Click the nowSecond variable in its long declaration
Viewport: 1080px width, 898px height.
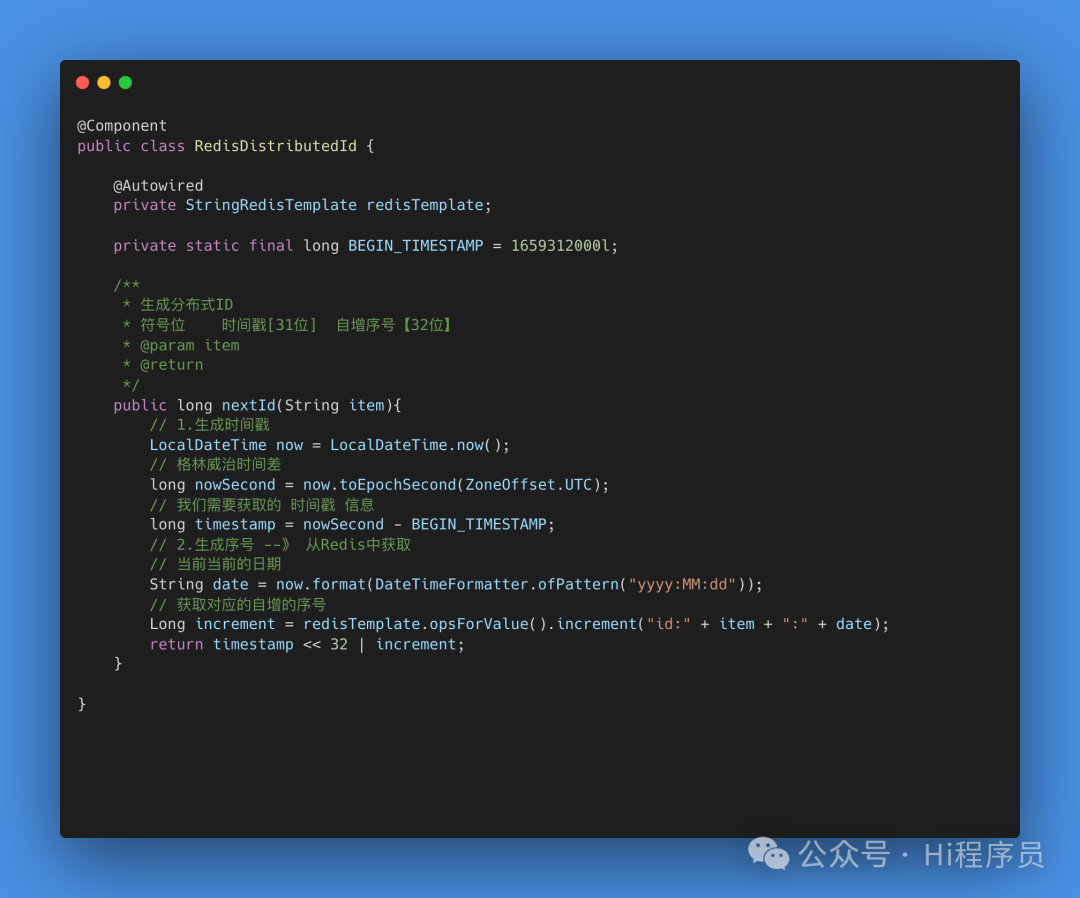point(235,485)
